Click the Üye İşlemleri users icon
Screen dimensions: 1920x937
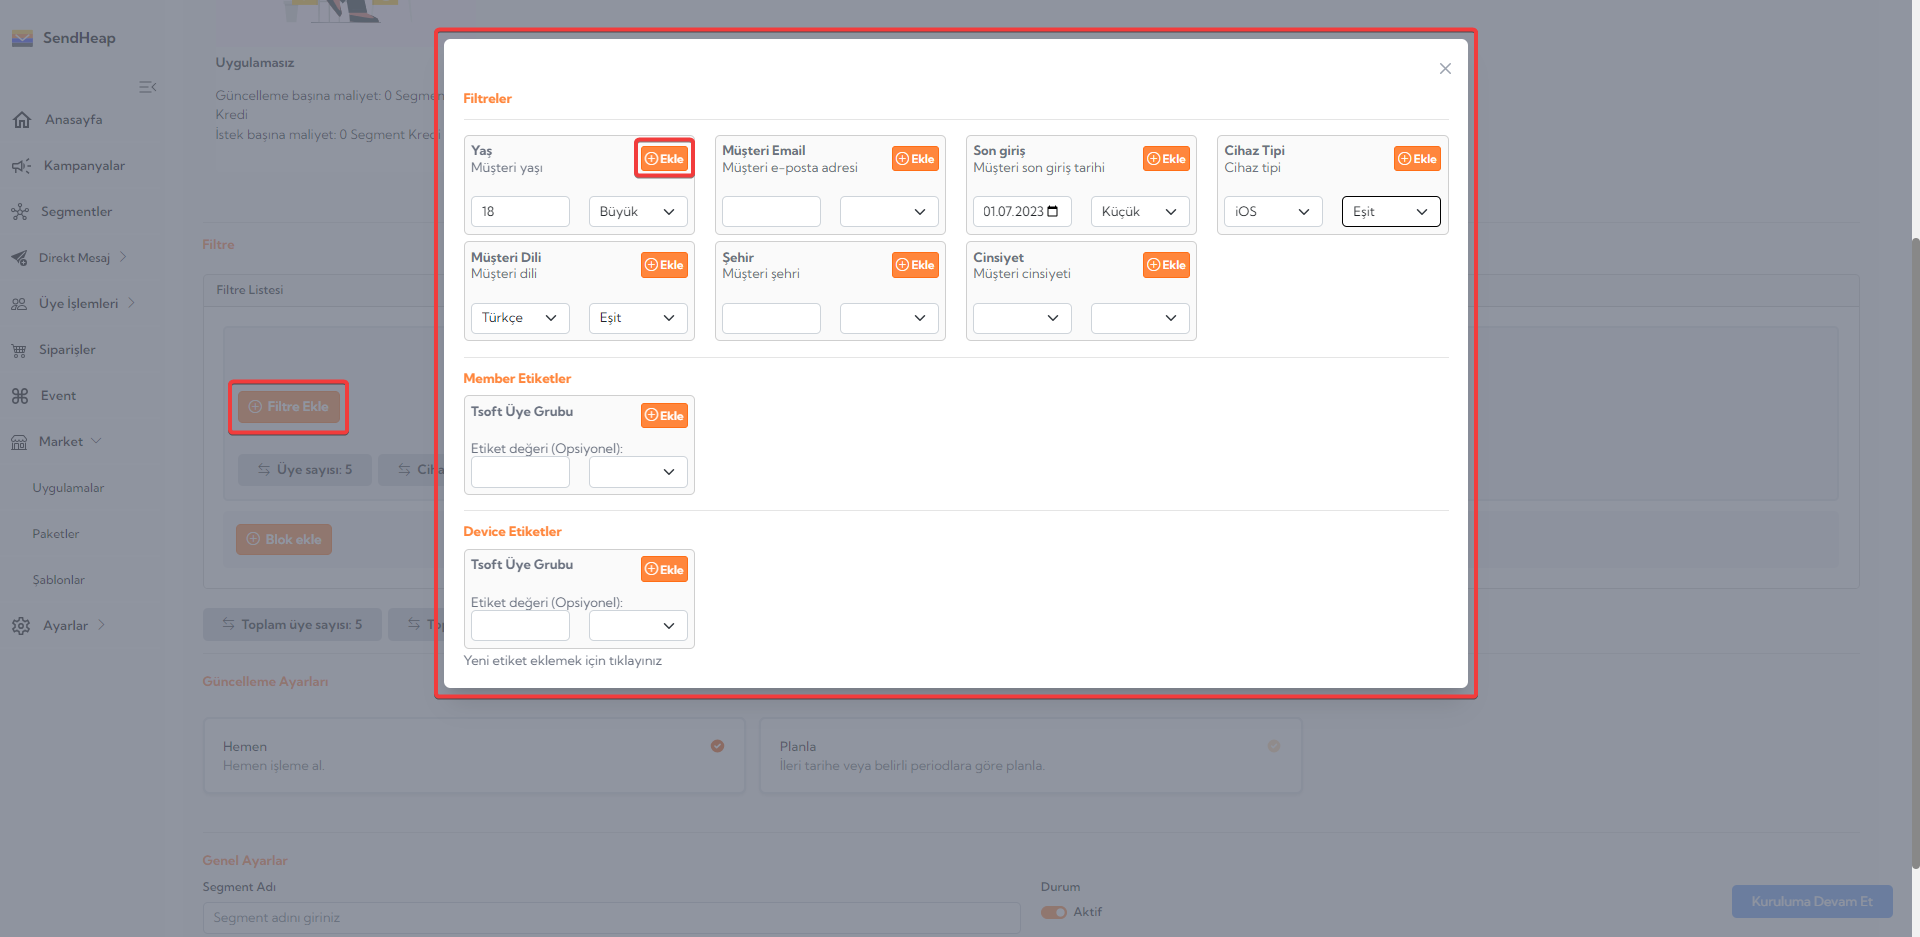[x=19, y=304]
